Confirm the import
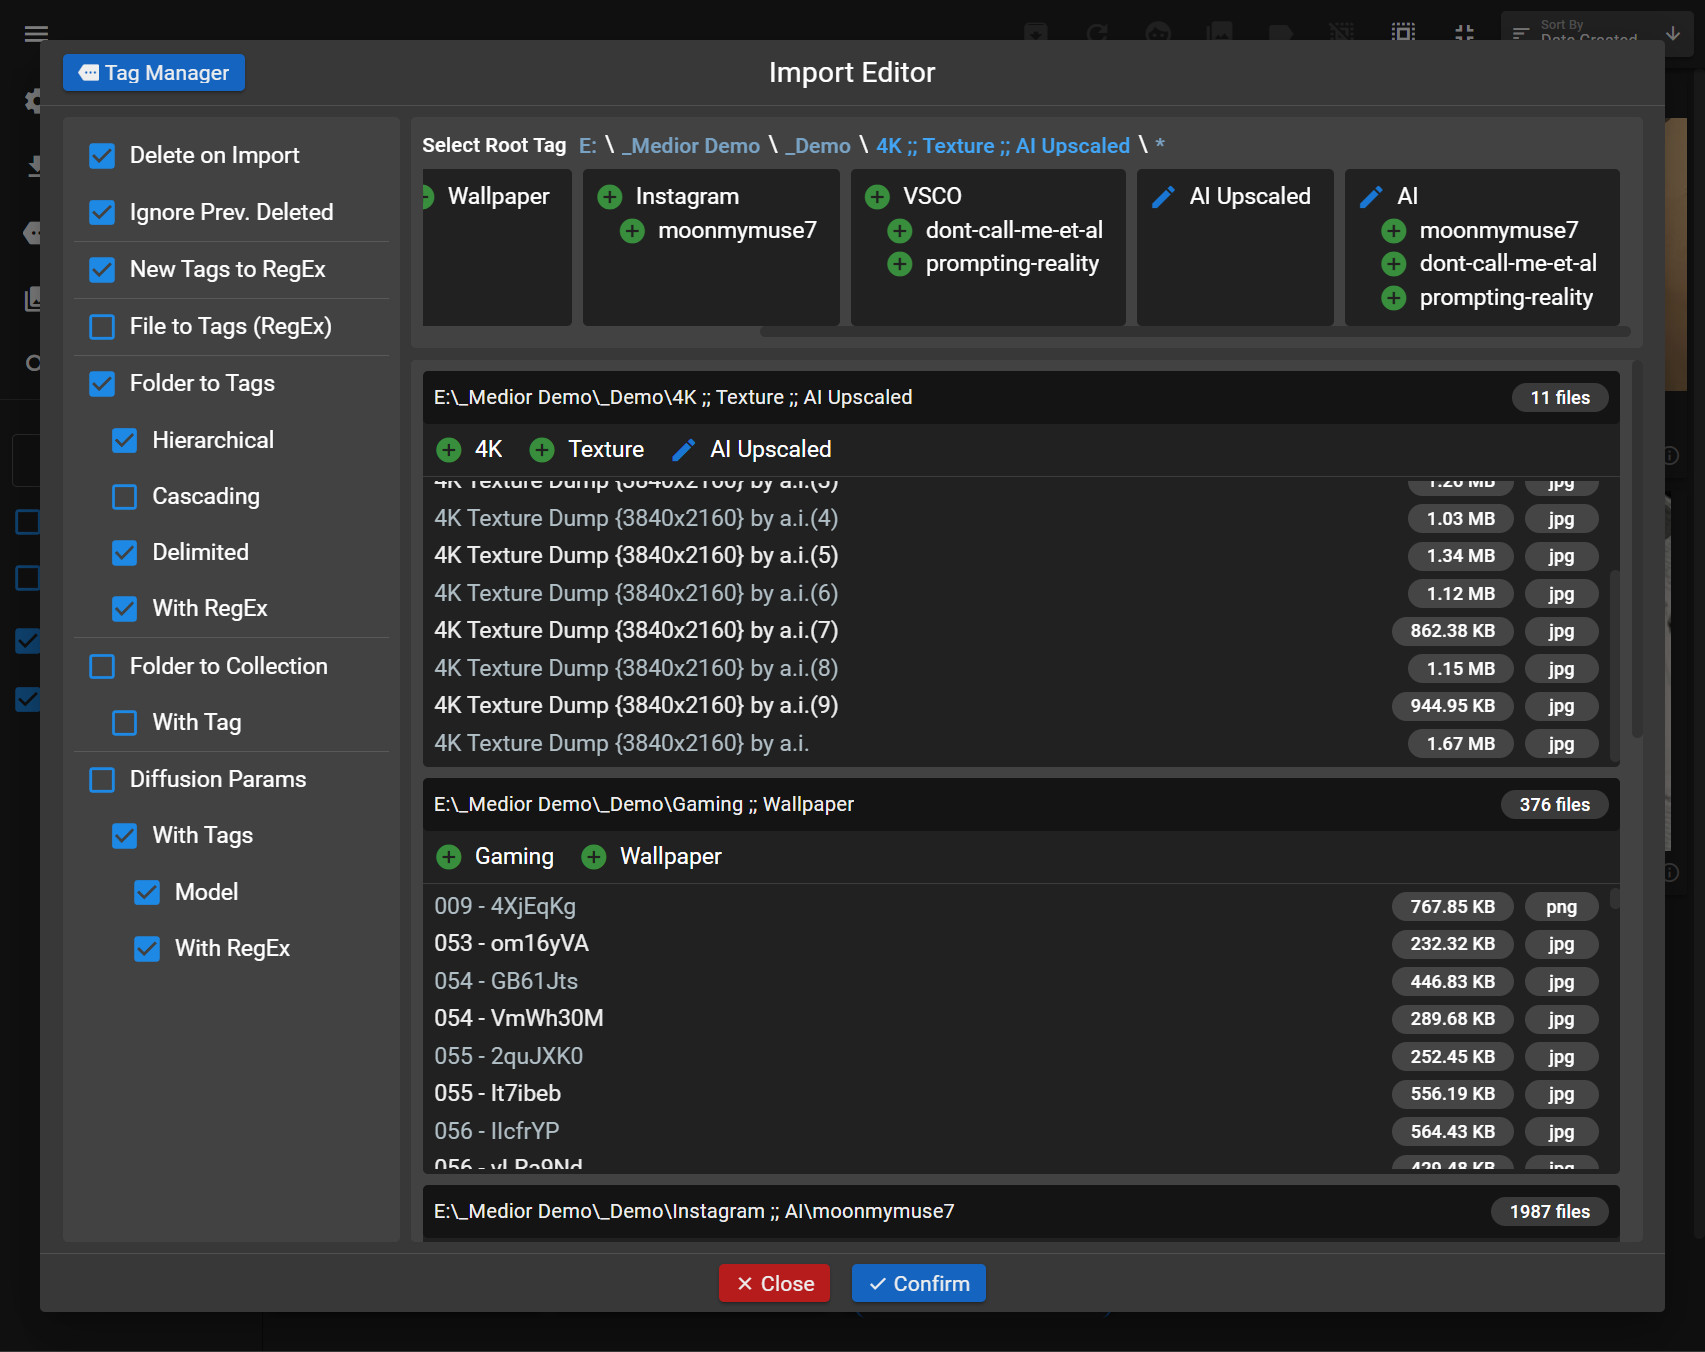 point(918,1284)
